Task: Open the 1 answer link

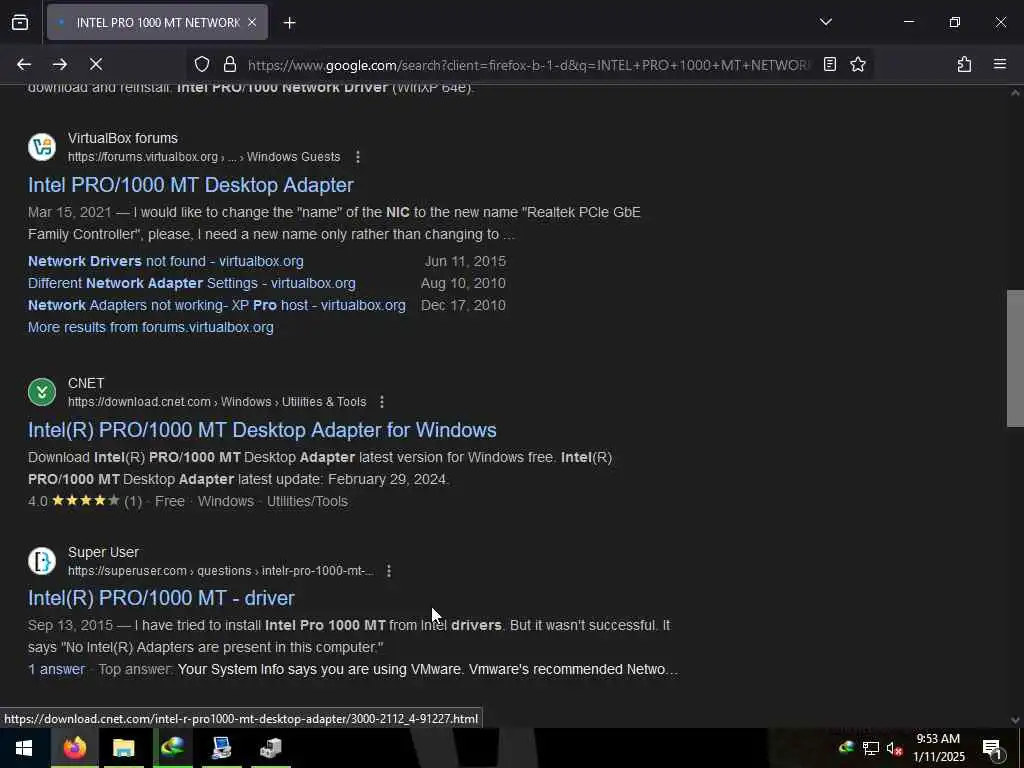Action: [x=56, y=669]
